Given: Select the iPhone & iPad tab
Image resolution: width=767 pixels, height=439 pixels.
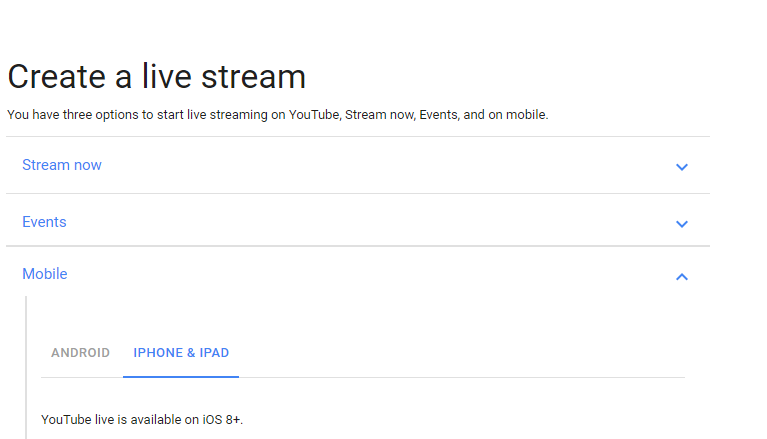Looking at the screenshot, I should [181, 353].
